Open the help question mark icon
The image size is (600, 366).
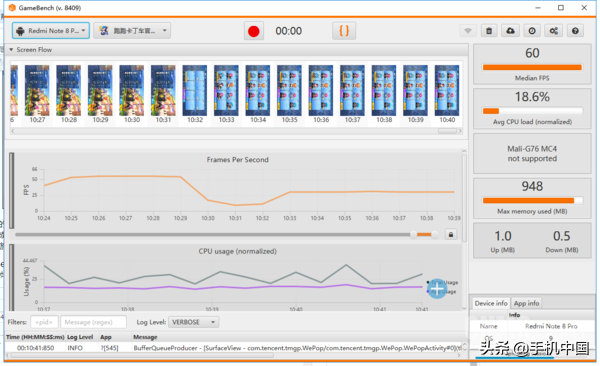[575, 31]
